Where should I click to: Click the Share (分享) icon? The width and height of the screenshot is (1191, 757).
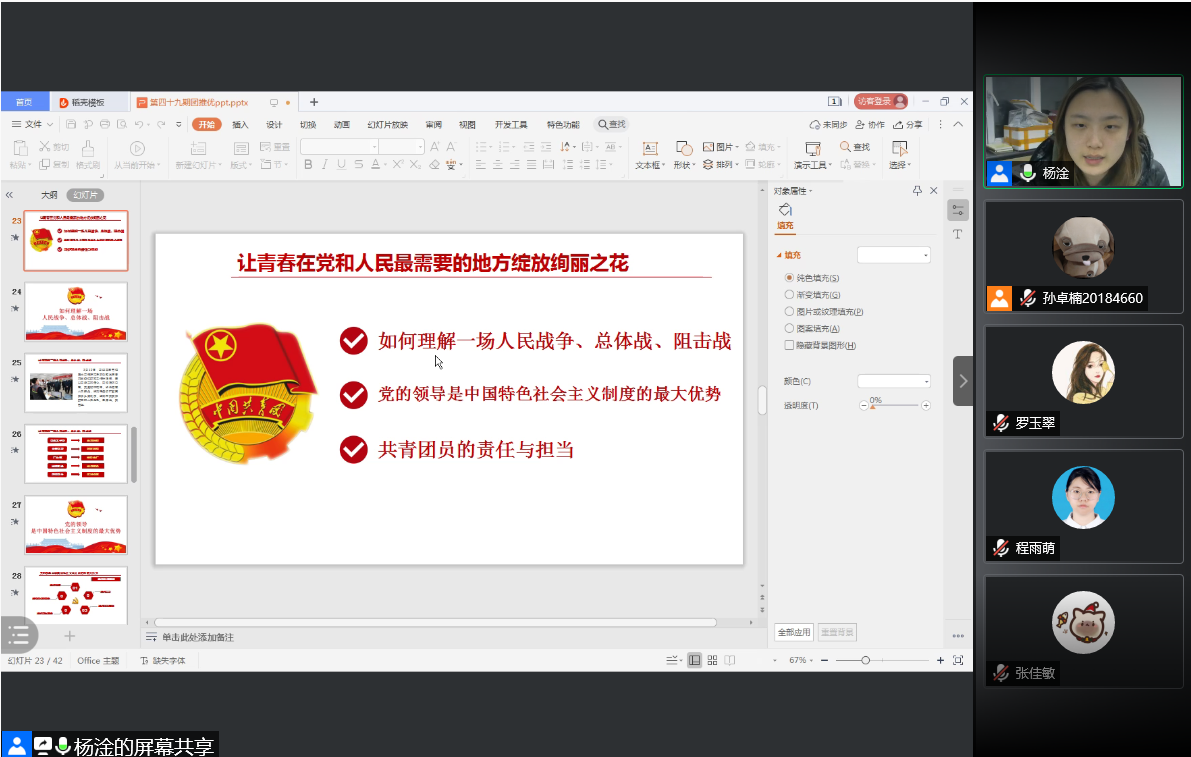908,125
